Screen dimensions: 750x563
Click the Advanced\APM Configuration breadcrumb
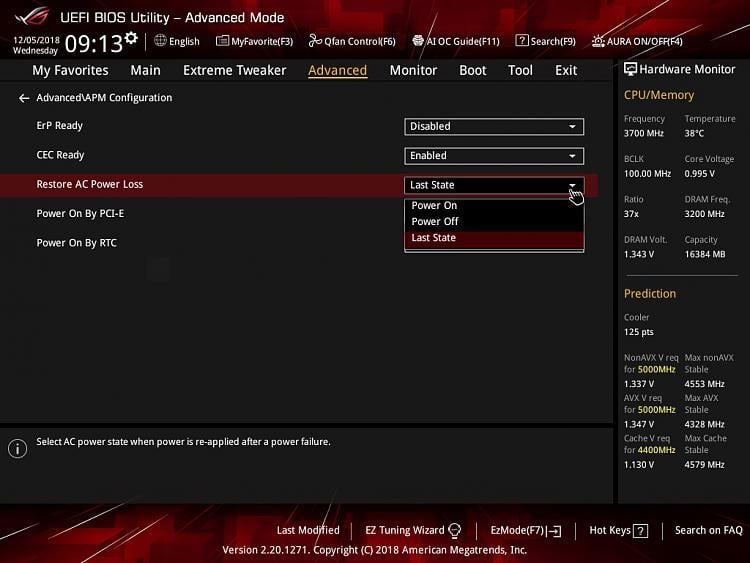[x=104, y=98]
